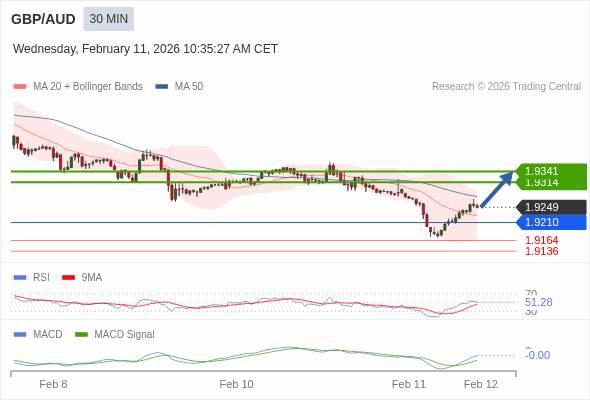The width and height of the screenshot is (590, 400).
Task: Click the '9MA' legend label
Action: (92, 277)
